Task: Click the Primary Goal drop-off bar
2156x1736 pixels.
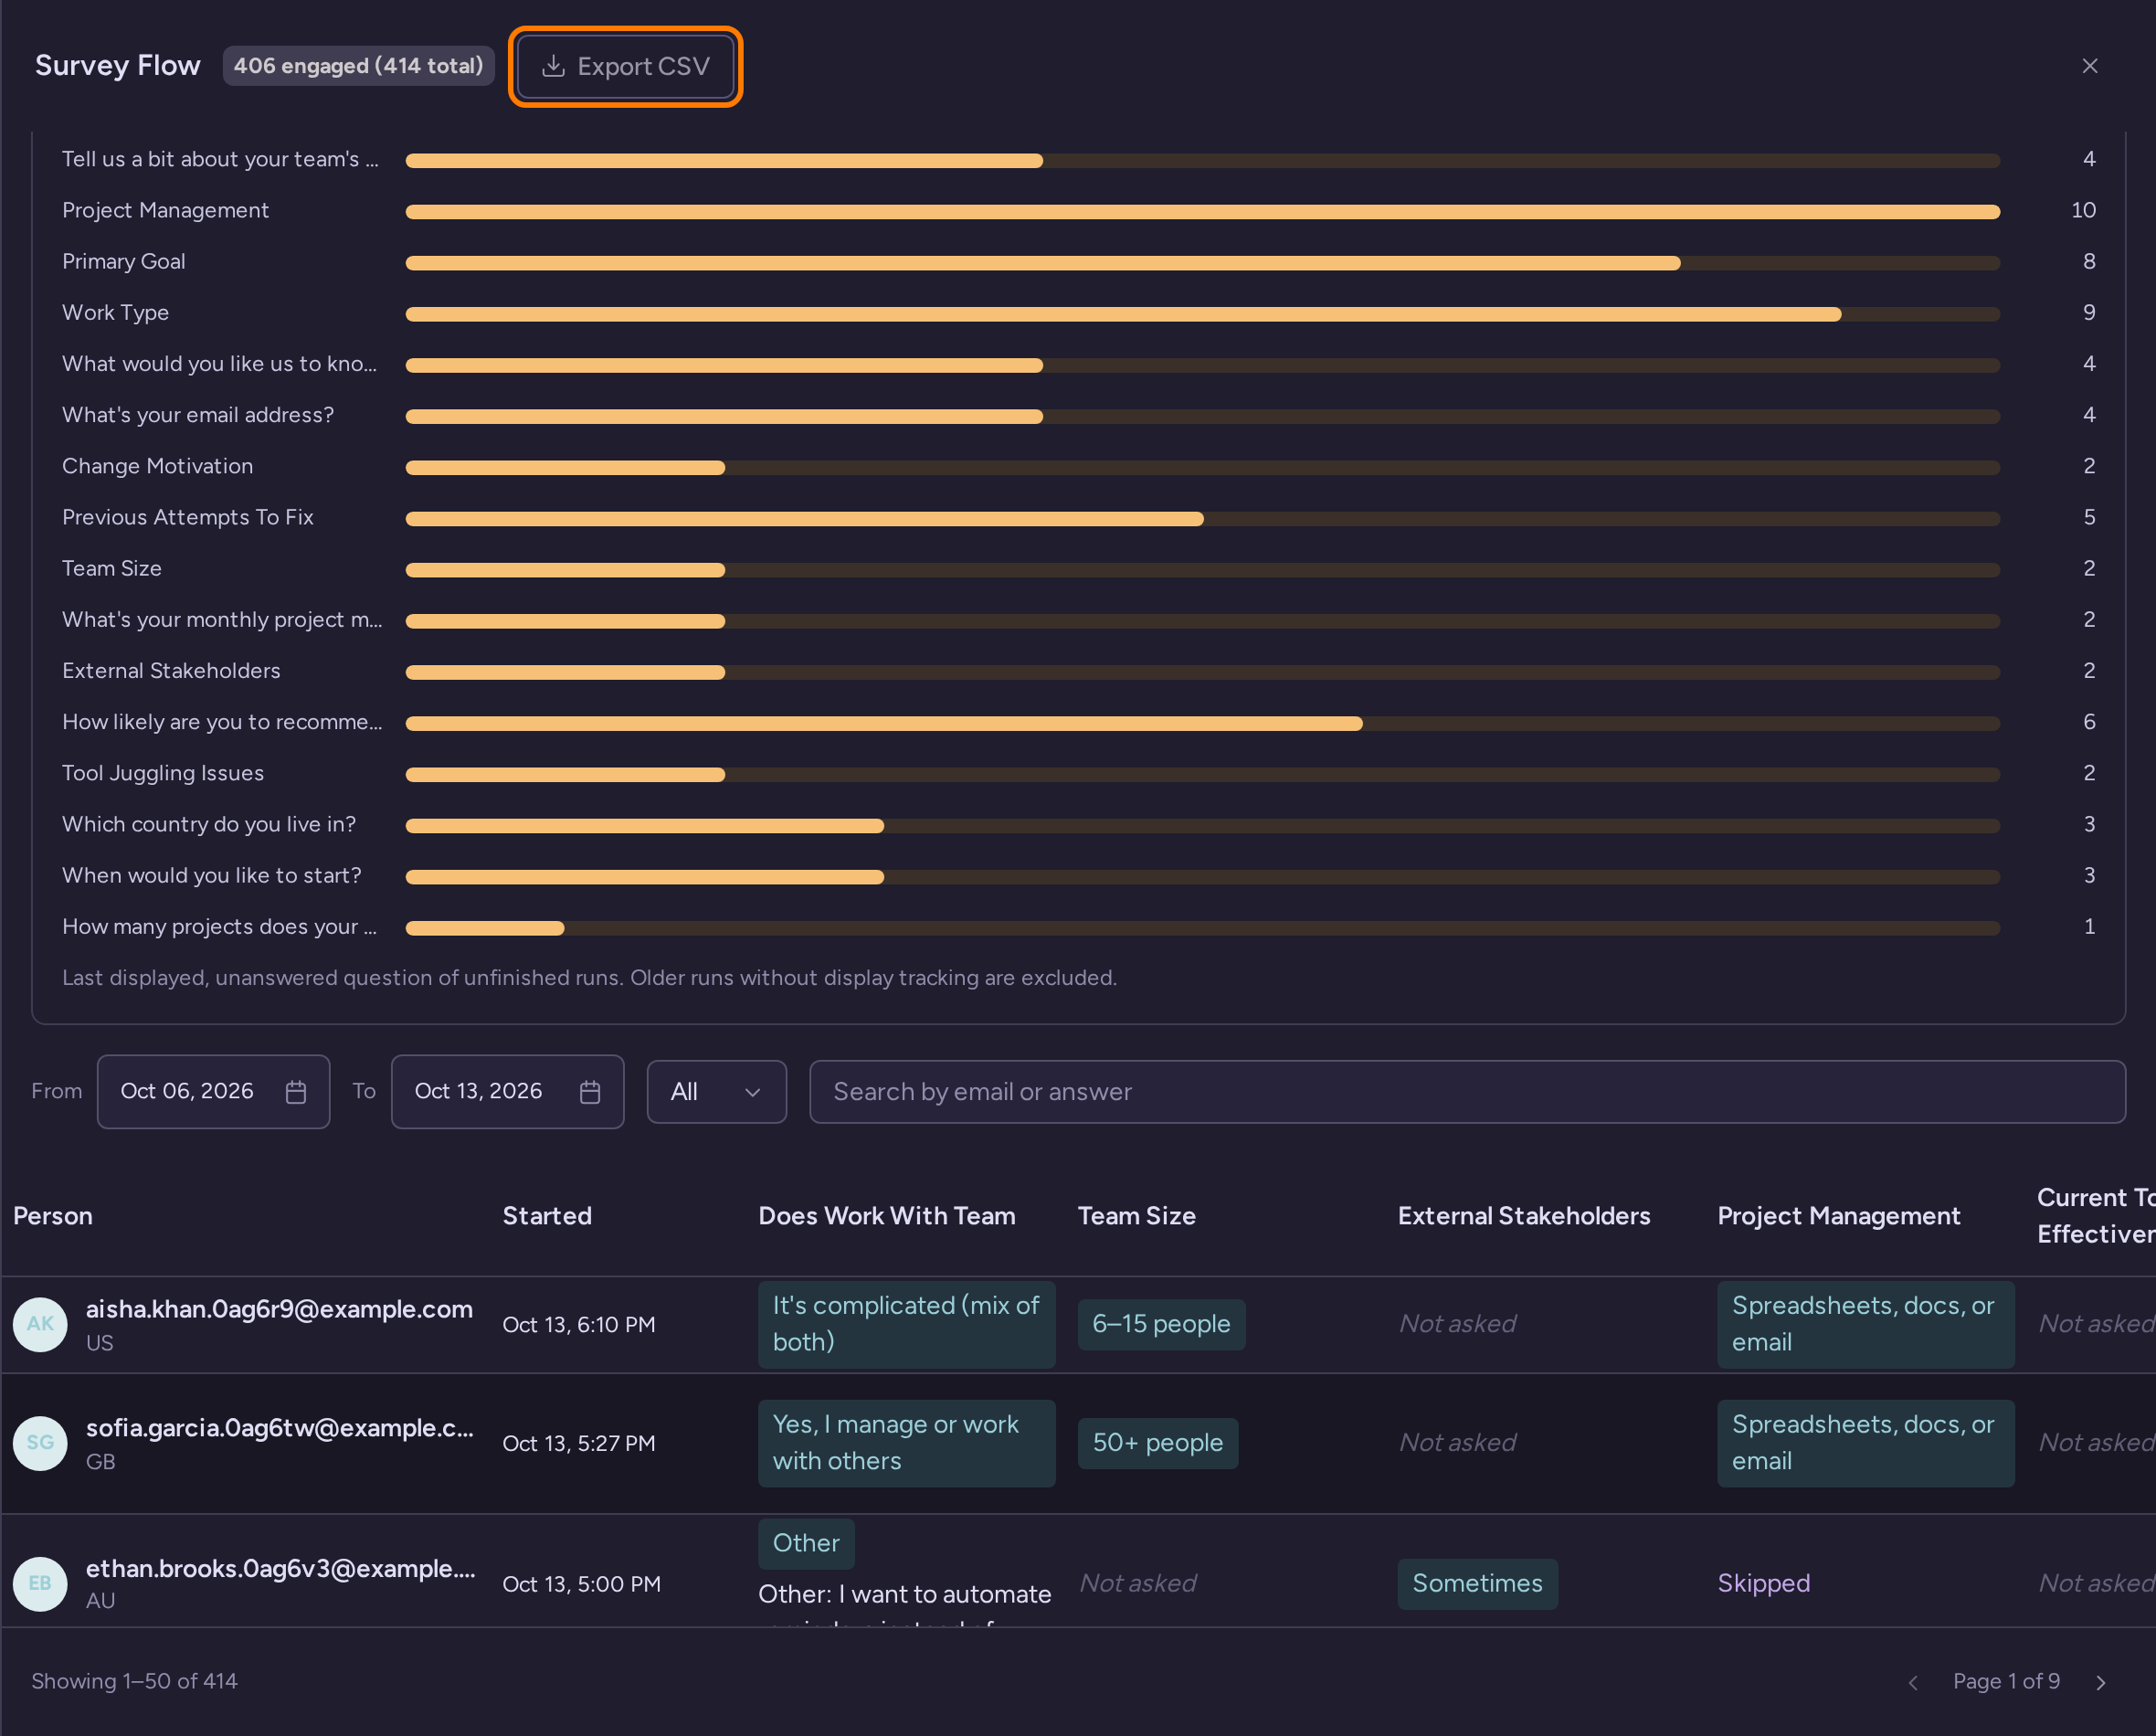Action: [1202, 263]
